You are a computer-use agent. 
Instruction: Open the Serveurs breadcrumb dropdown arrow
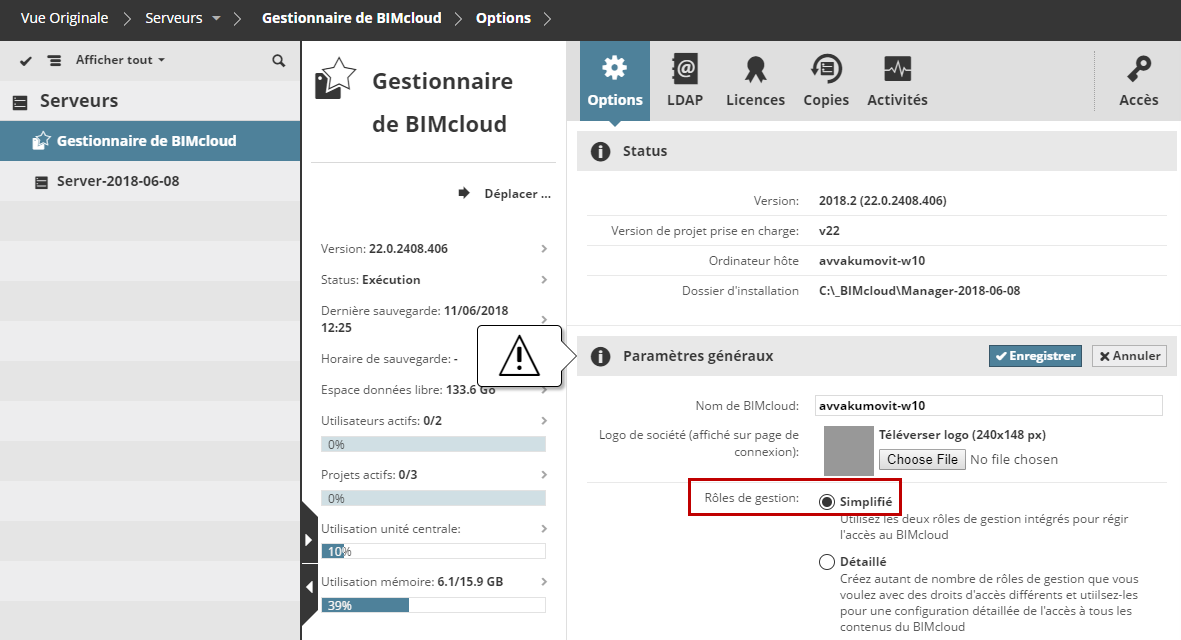[216, 18]
